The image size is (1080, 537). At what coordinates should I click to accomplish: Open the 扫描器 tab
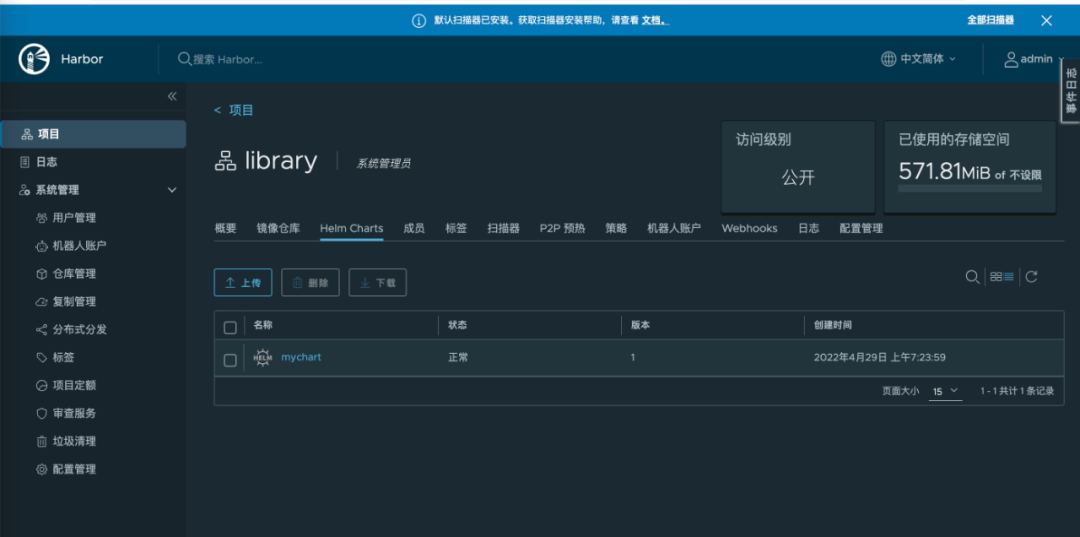[x=503, y=229]
